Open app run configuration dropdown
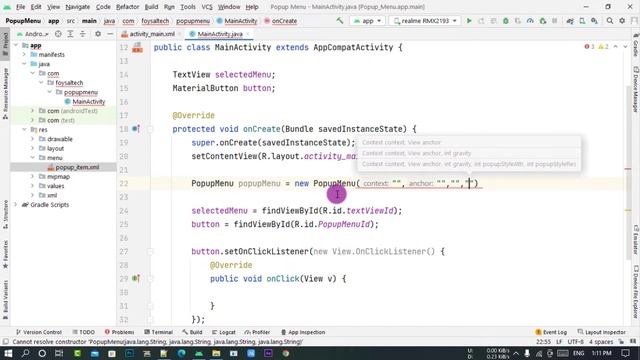Image resolution: width=640 pixels, height=360 pixels. click(367, 21)
